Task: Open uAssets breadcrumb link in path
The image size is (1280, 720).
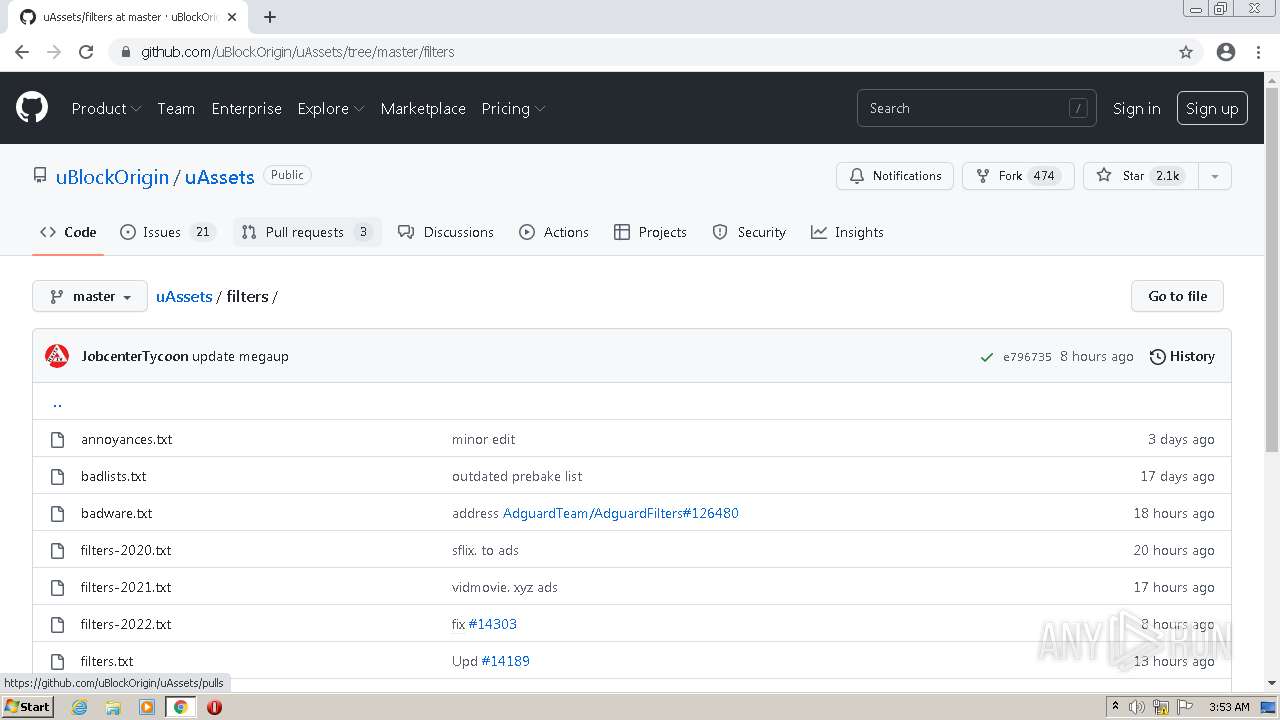Action: [184, 296]
